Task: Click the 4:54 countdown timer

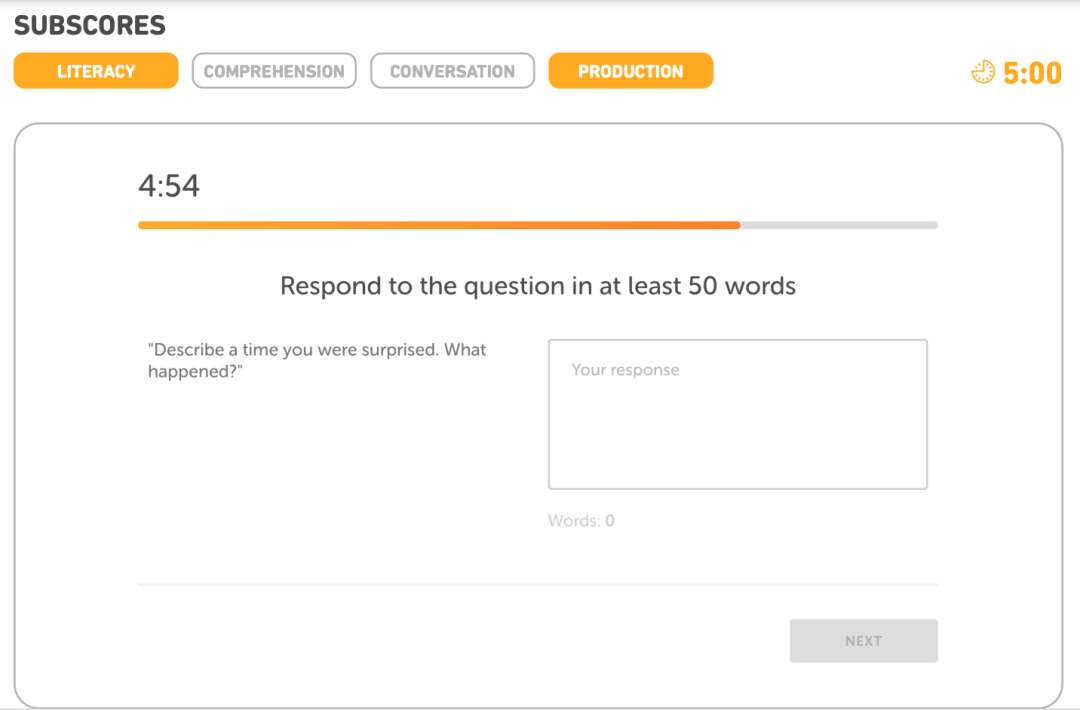Action: [x=169, y=186]
